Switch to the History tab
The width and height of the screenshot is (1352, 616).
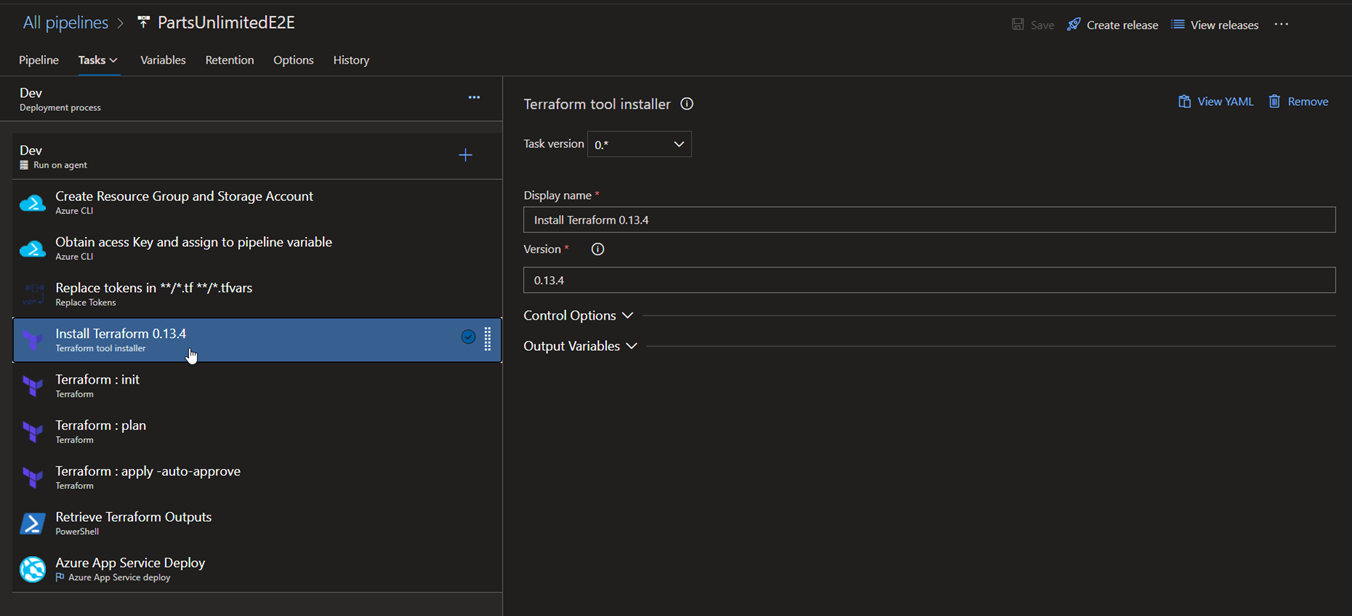351,60
